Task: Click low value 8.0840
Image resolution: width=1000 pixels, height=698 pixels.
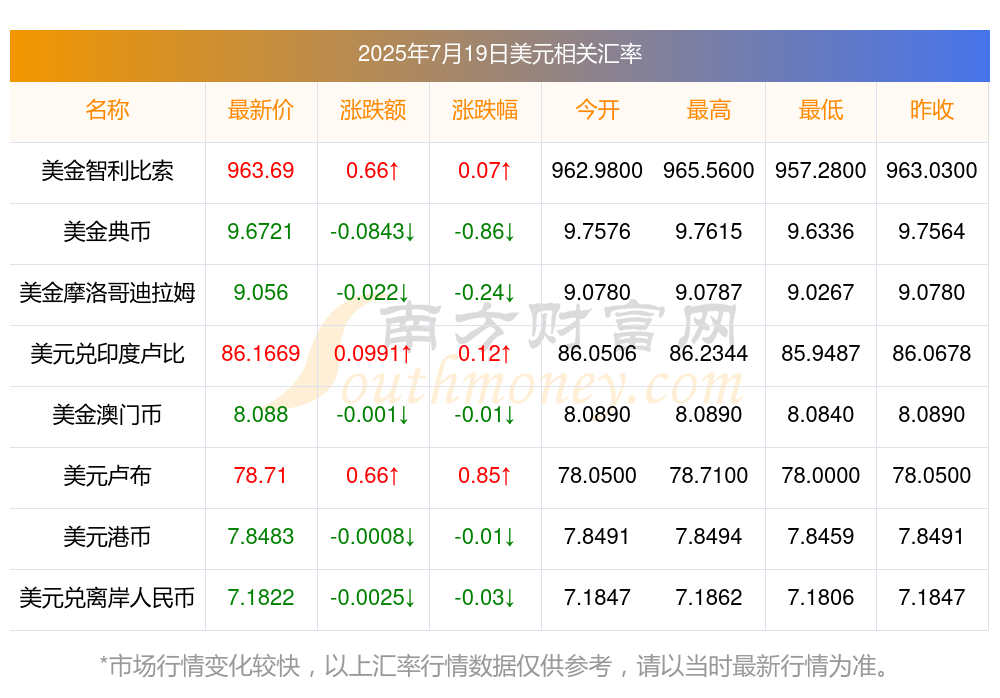Action: coord(821,414)
